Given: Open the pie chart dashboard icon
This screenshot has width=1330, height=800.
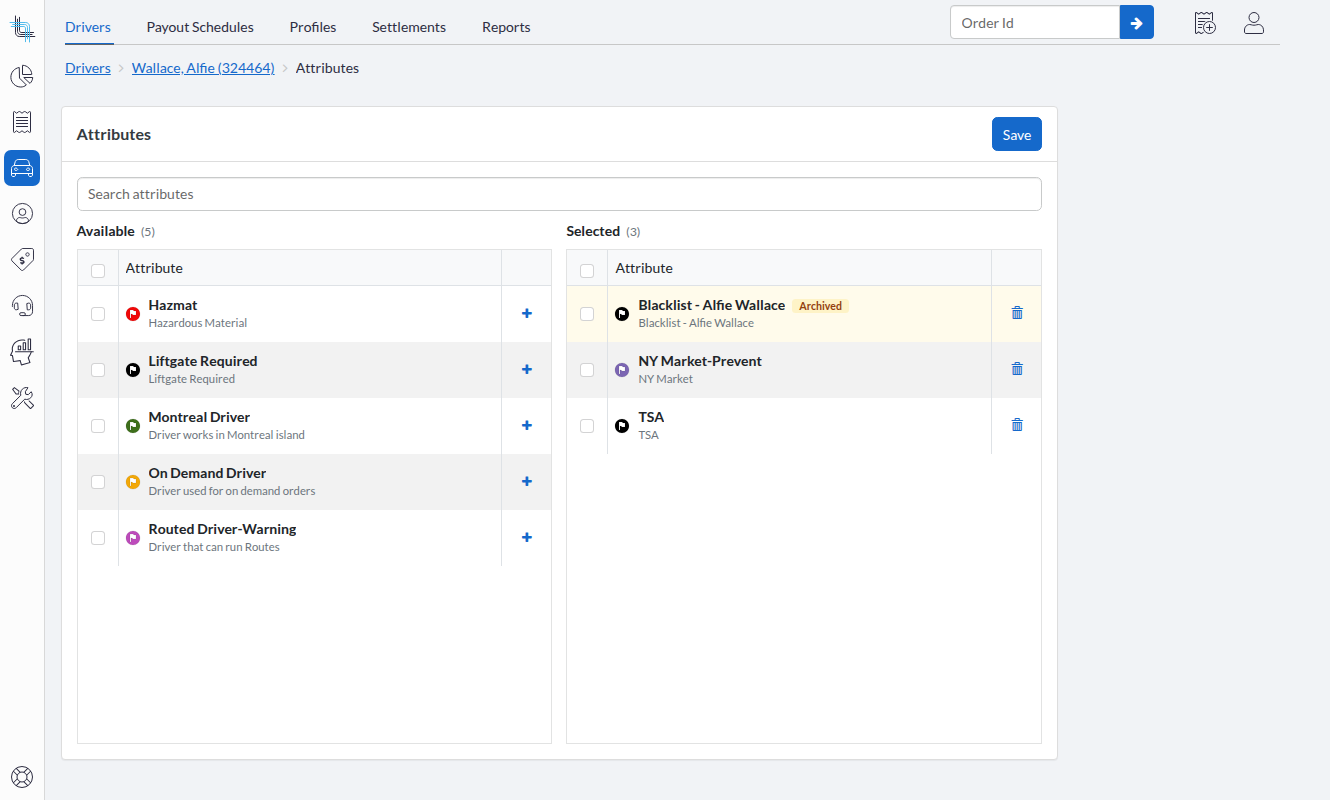Looking at the screenshot, I should point(22,76).
